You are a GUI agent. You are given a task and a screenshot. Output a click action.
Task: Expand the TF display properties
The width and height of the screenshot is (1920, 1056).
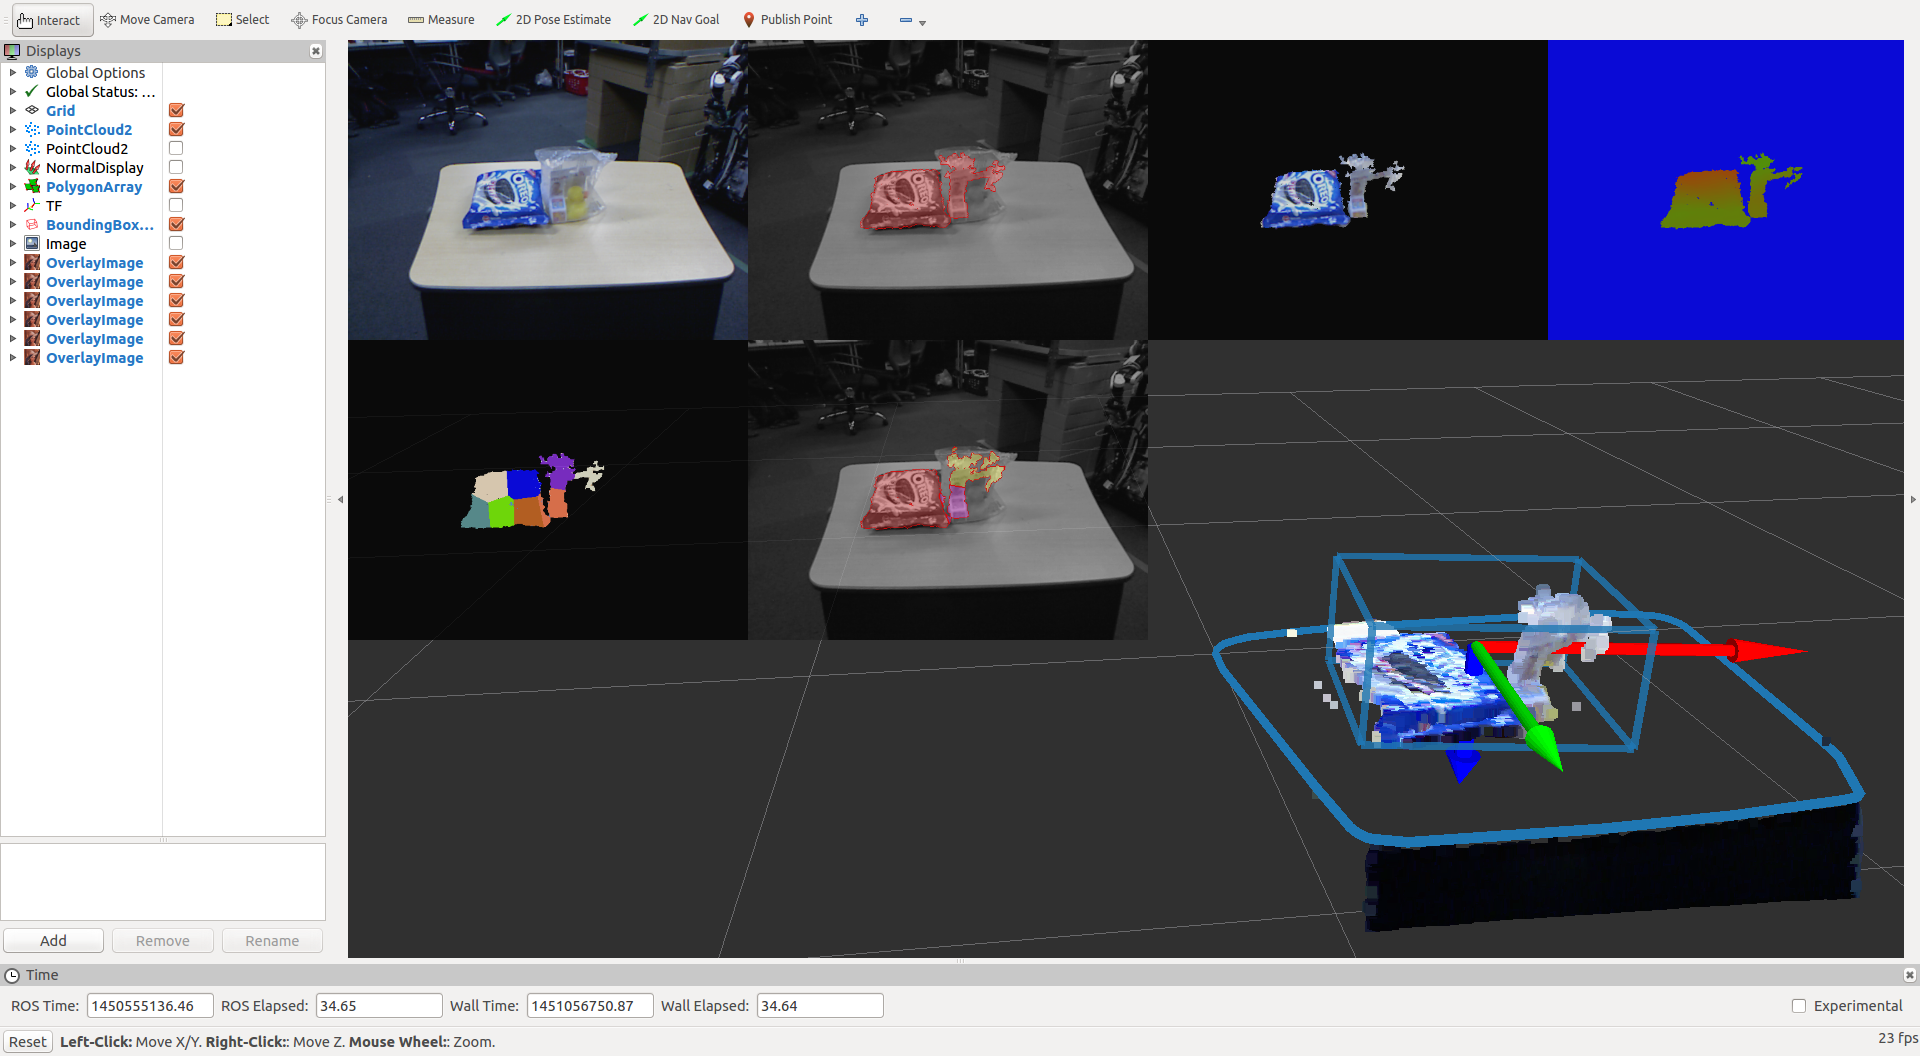pyautogui.click(x=12, y=205)
